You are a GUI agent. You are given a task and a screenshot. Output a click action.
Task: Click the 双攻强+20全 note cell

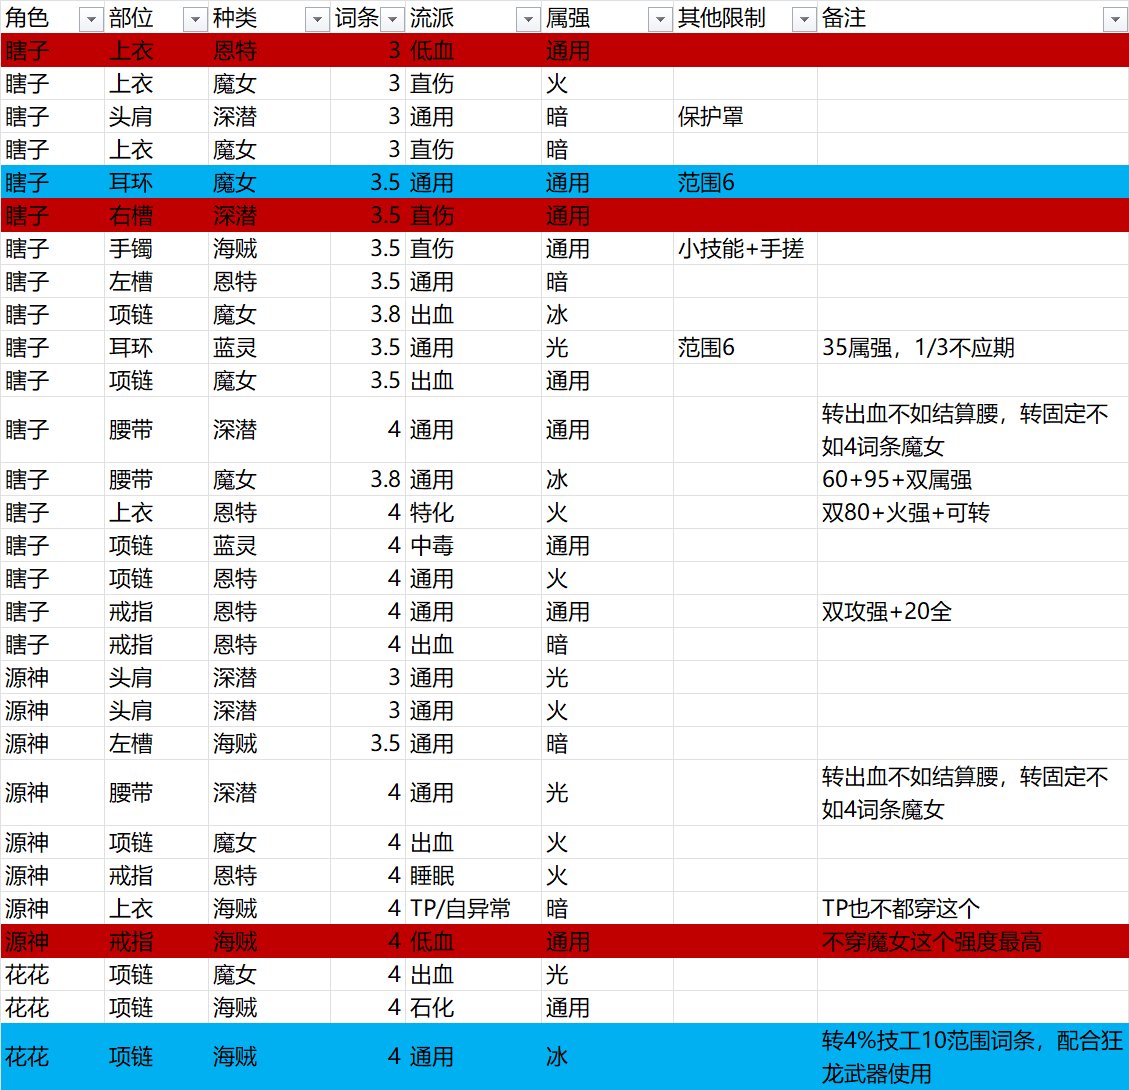point(973,612)
